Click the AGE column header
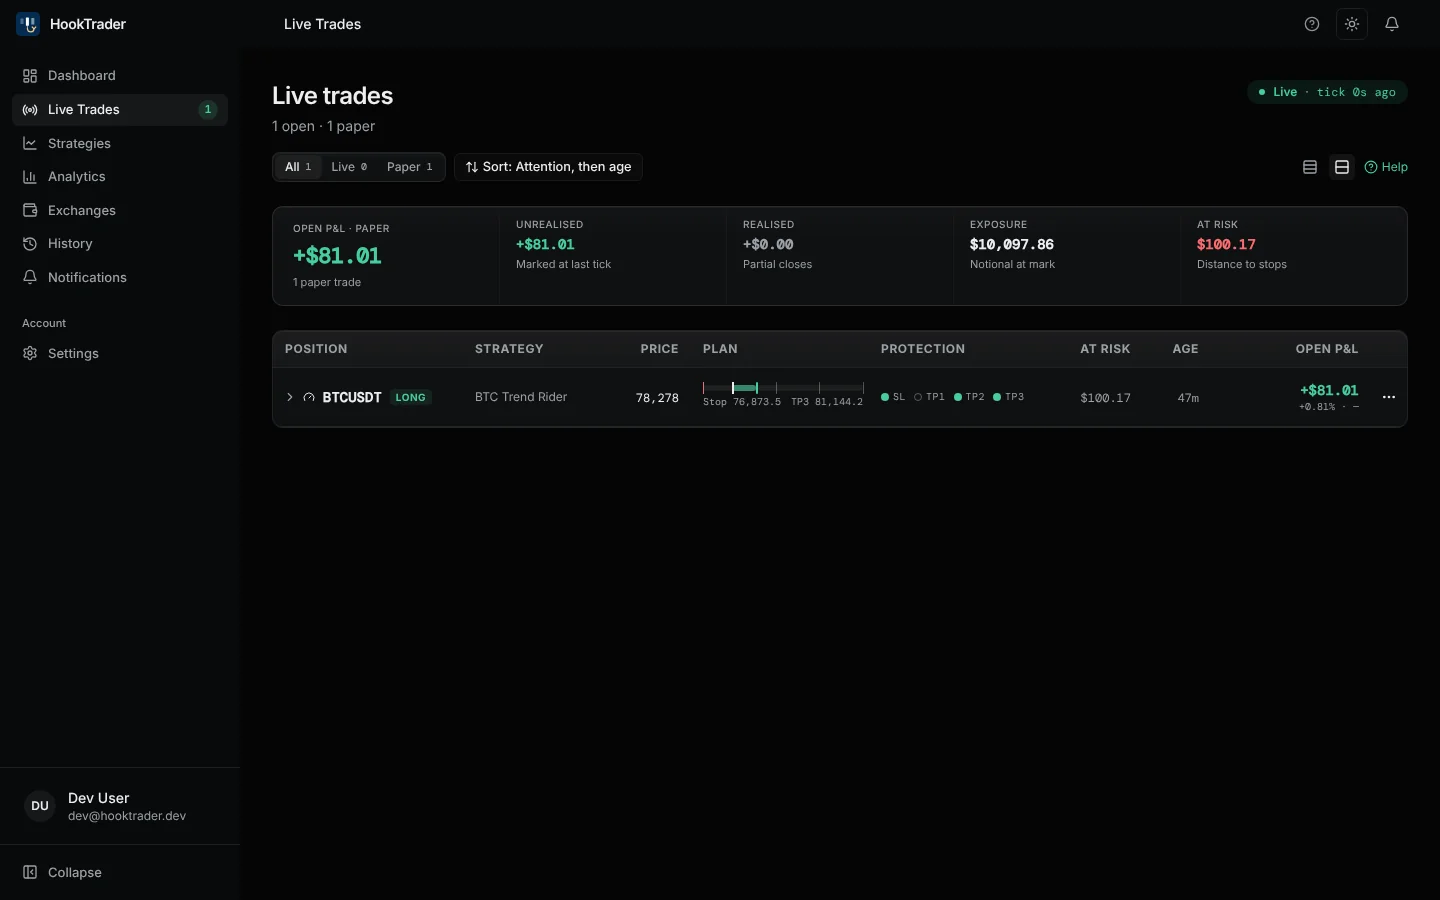This screenshot has height=900, width=1440. click(x=1185, y=349)
